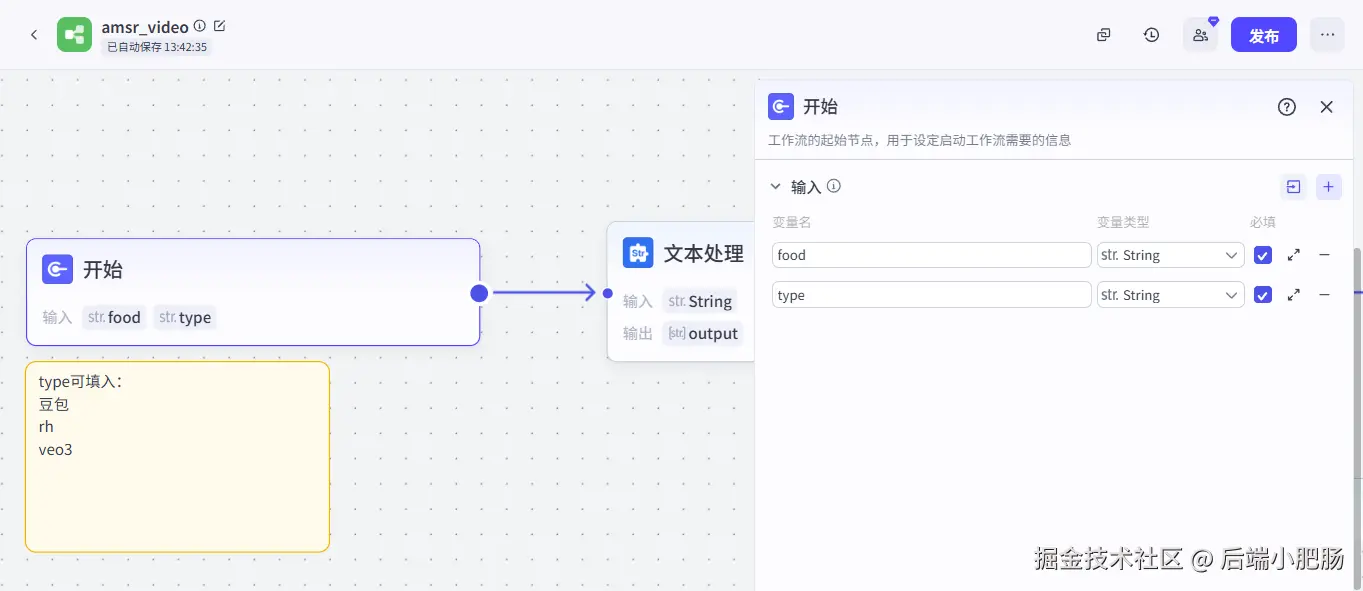The height and width of the screenshot is (591, 1363).
Task: Click the 已自动保存 13:42:35 status
Action: 157,47
